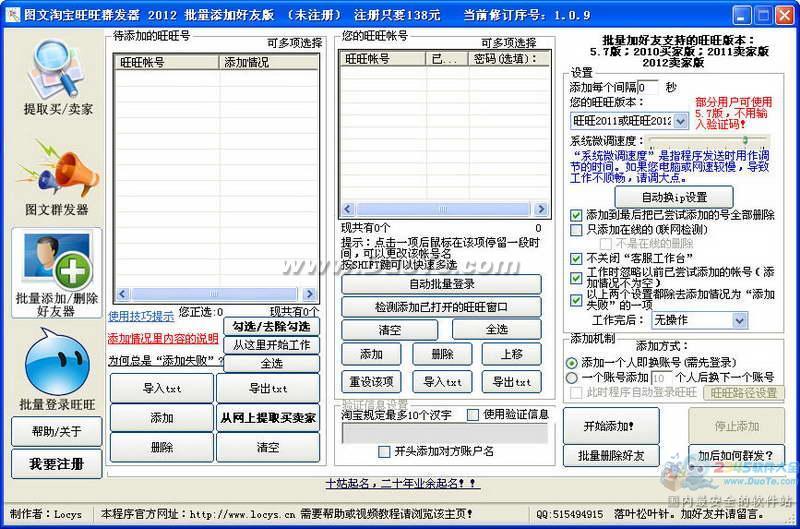Image resolution: width=800 pixels, height=529 pixels.
Task: Enable 使用验证信息 checkbox
Action: click(x=473, y=414)
